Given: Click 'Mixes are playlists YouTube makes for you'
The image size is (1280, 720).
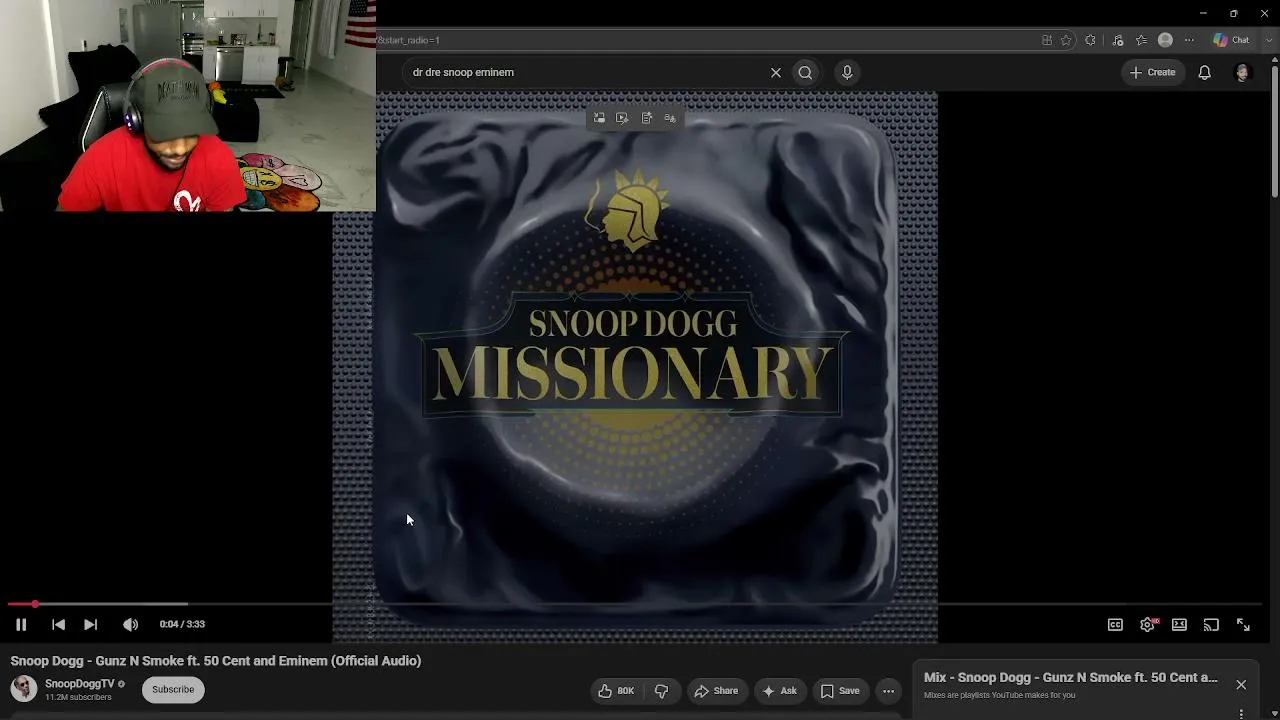Looking at the screenshot, I should click(x=1000, y=695).
